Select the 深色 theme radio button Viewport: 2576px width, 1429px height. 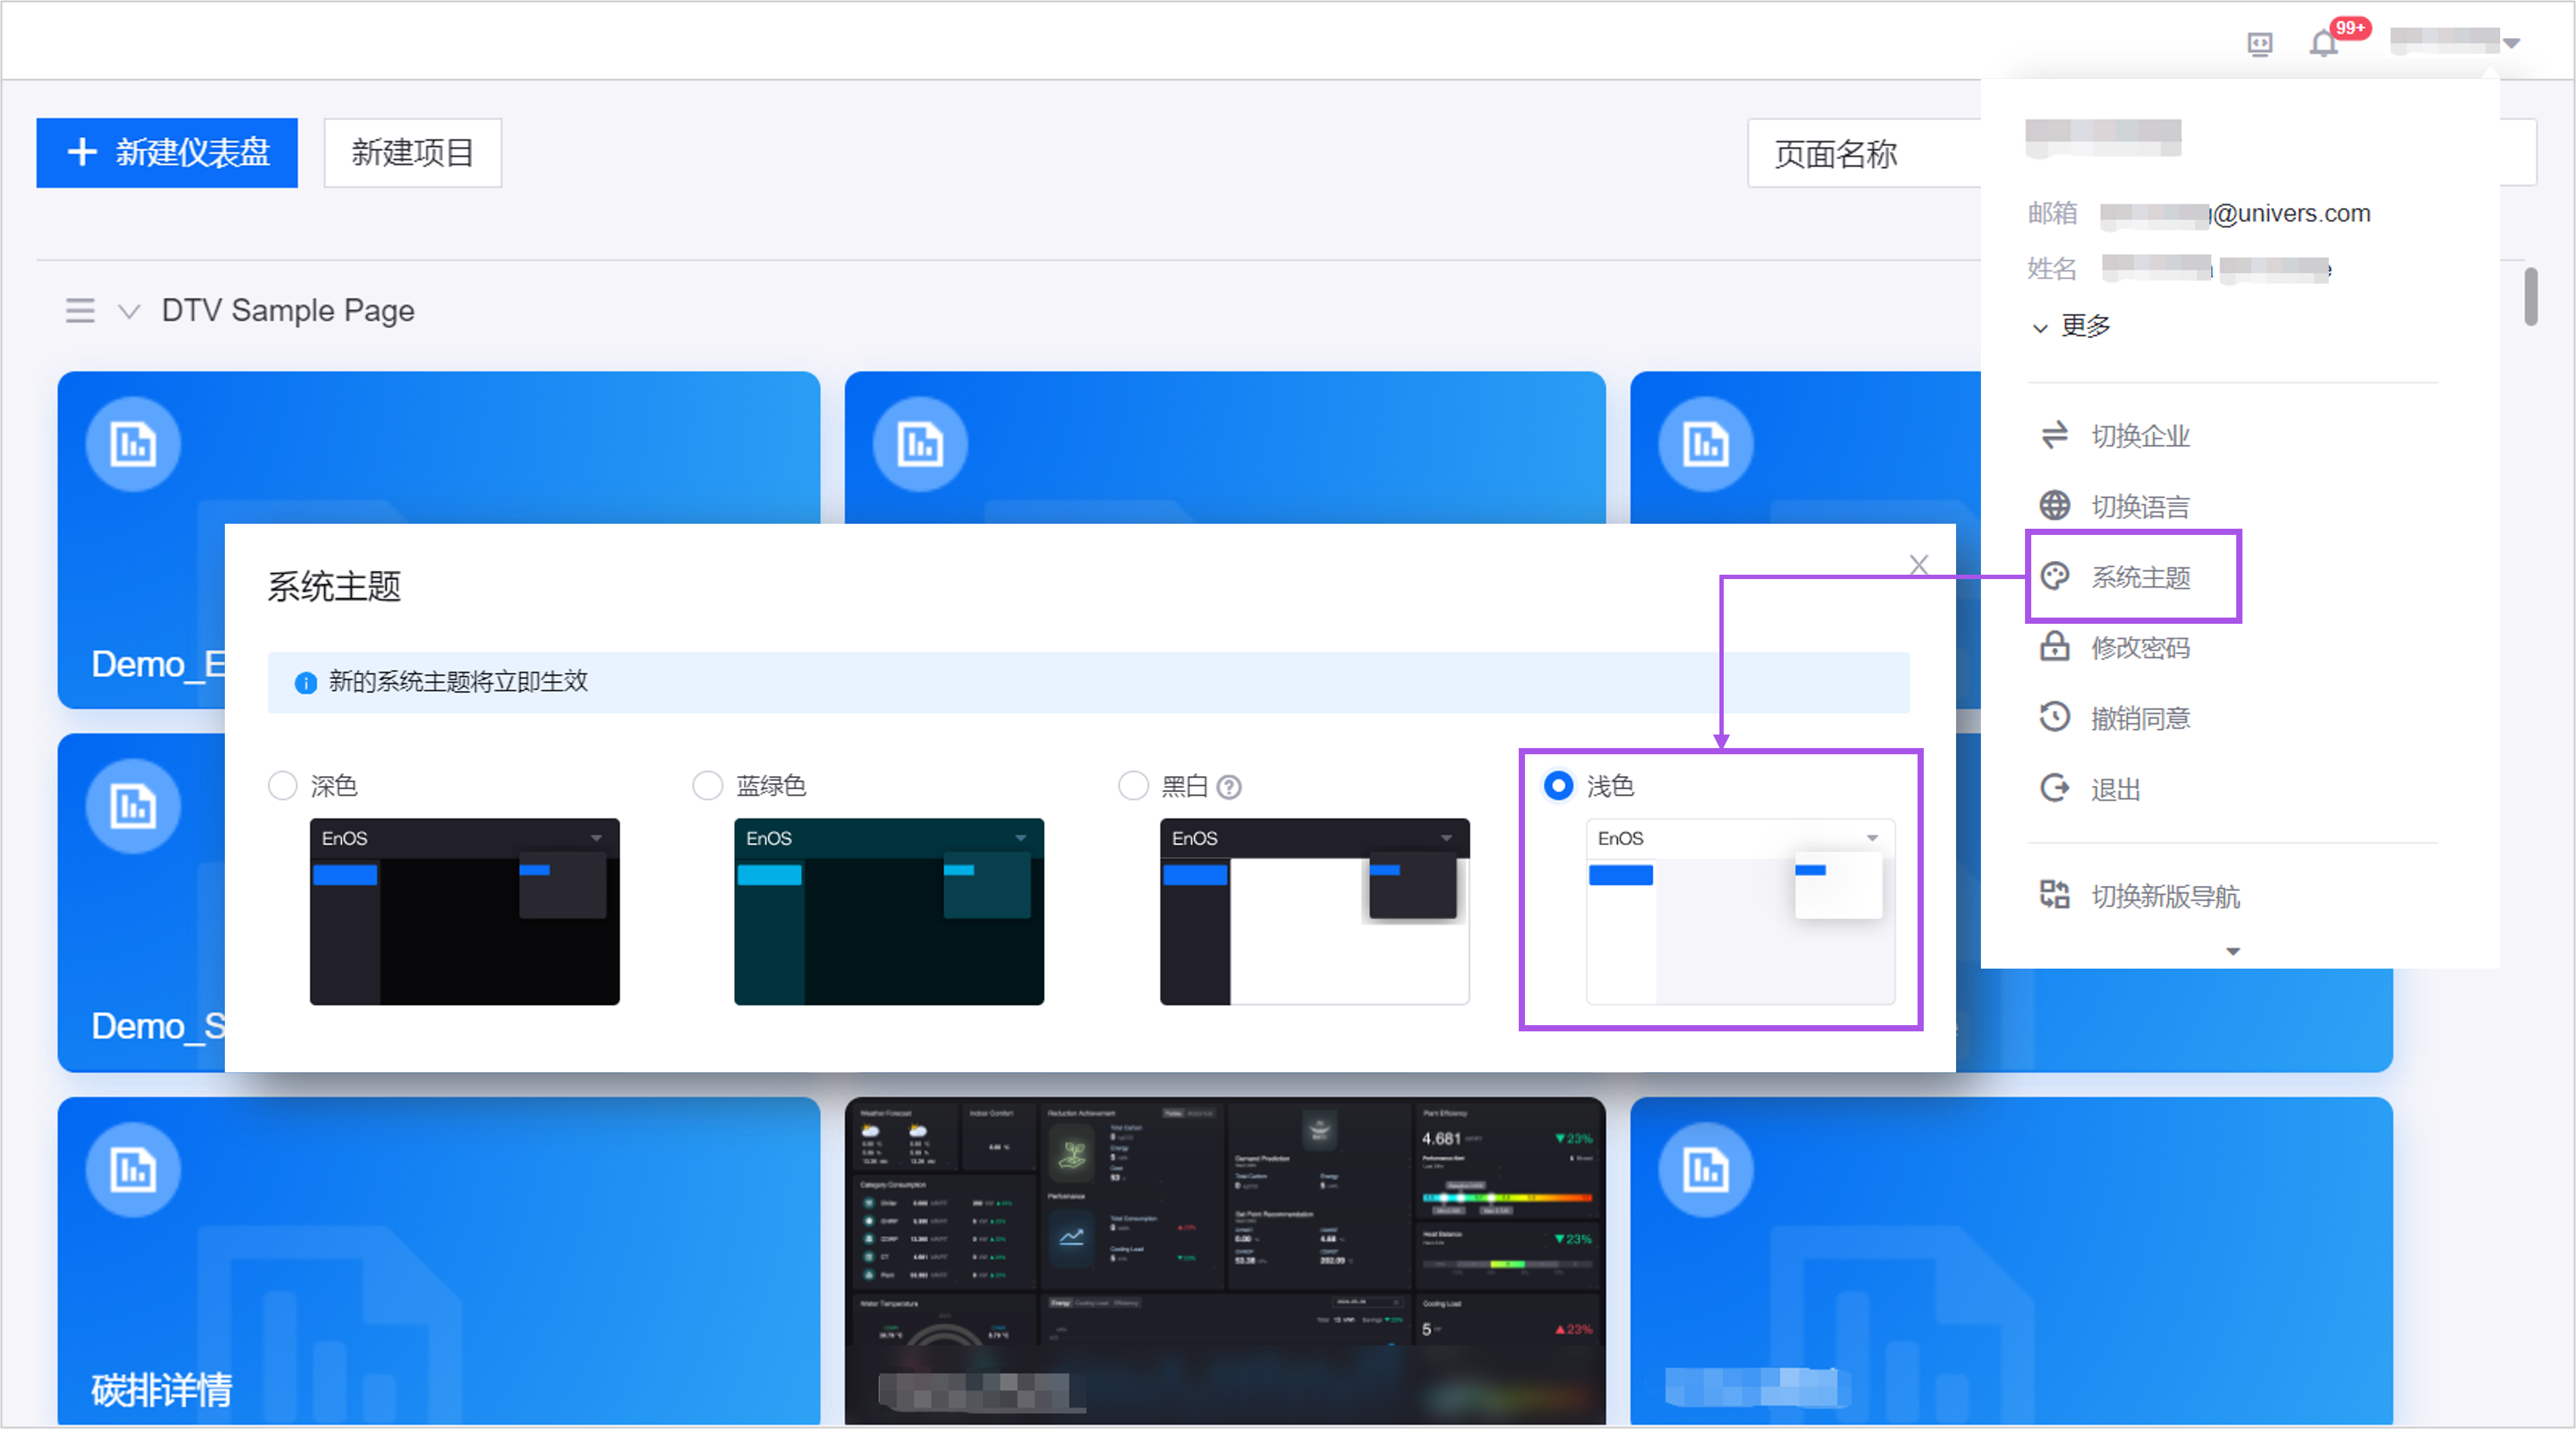(x=282, y=786)
